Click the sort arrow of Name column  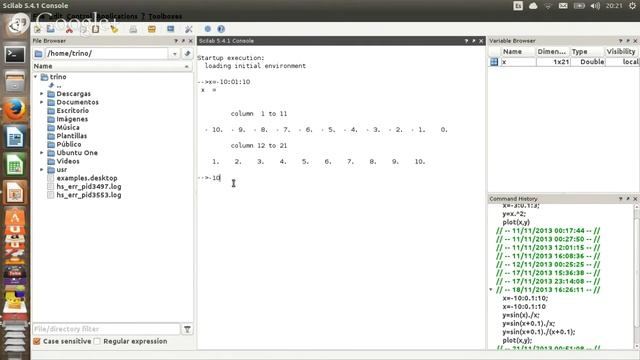coord(187,66)
